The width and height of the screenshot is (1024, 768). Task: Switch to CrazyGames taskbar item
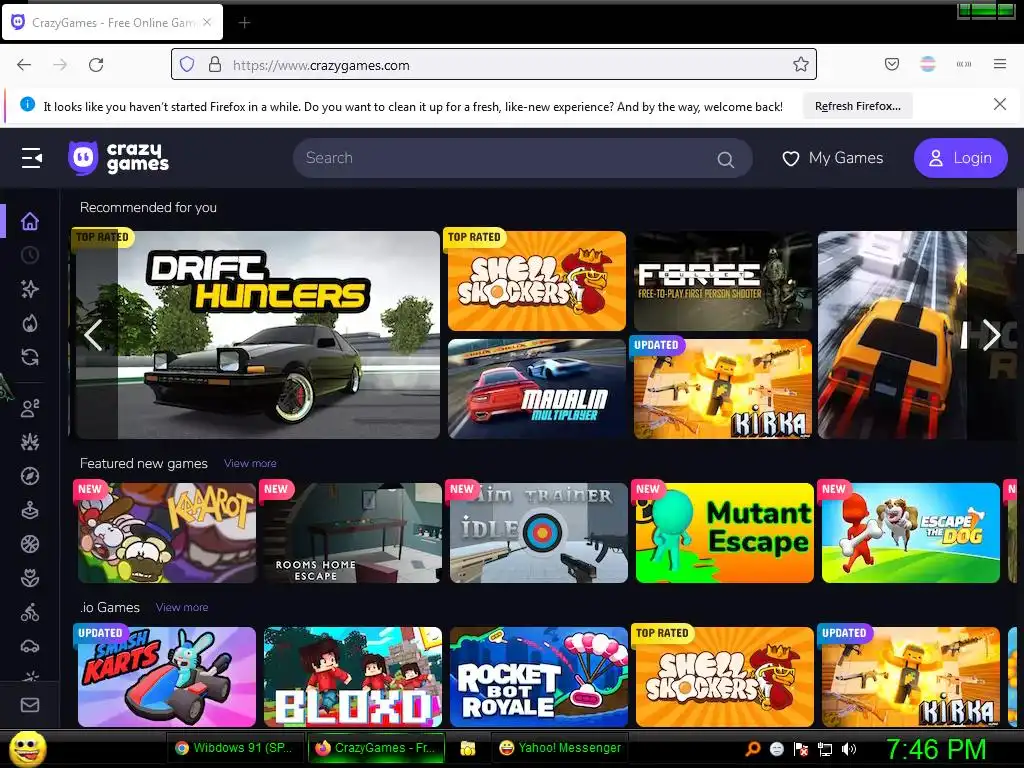coord(377,748)
